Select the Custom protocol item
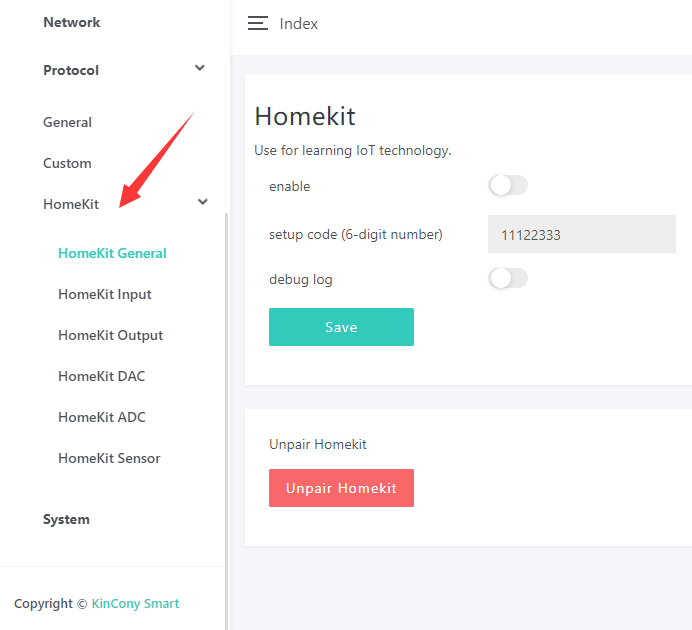Viewport: 692px width, 630px height. click(67, 163)
